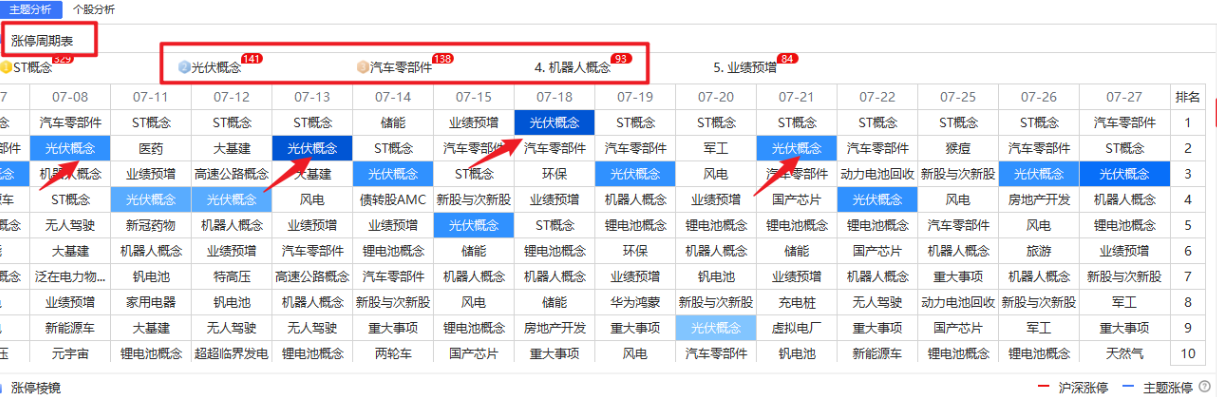Click the gold medal icon beside ST概念

(4, 68)
